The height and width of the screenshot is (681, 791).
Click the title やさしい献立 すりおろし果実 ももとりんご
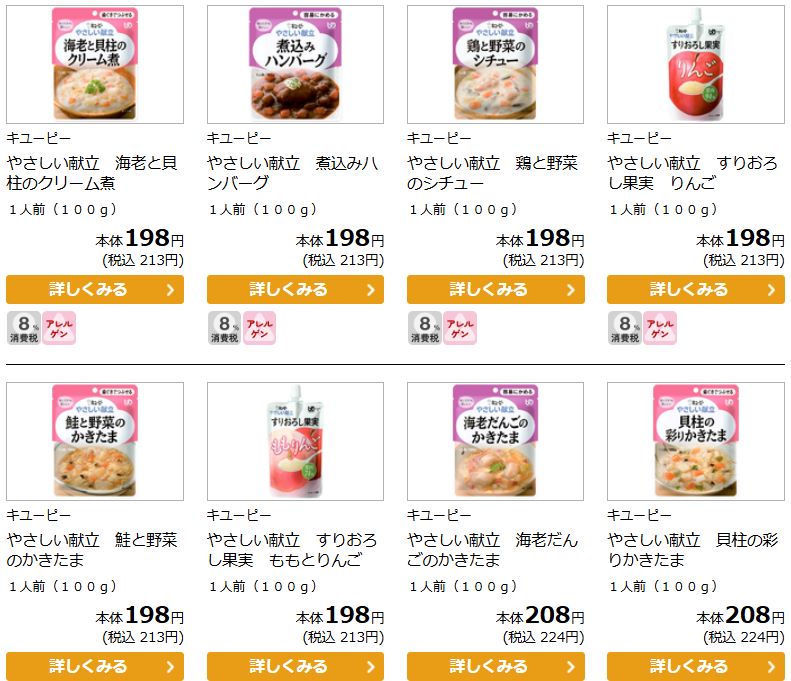pos(292,550)
